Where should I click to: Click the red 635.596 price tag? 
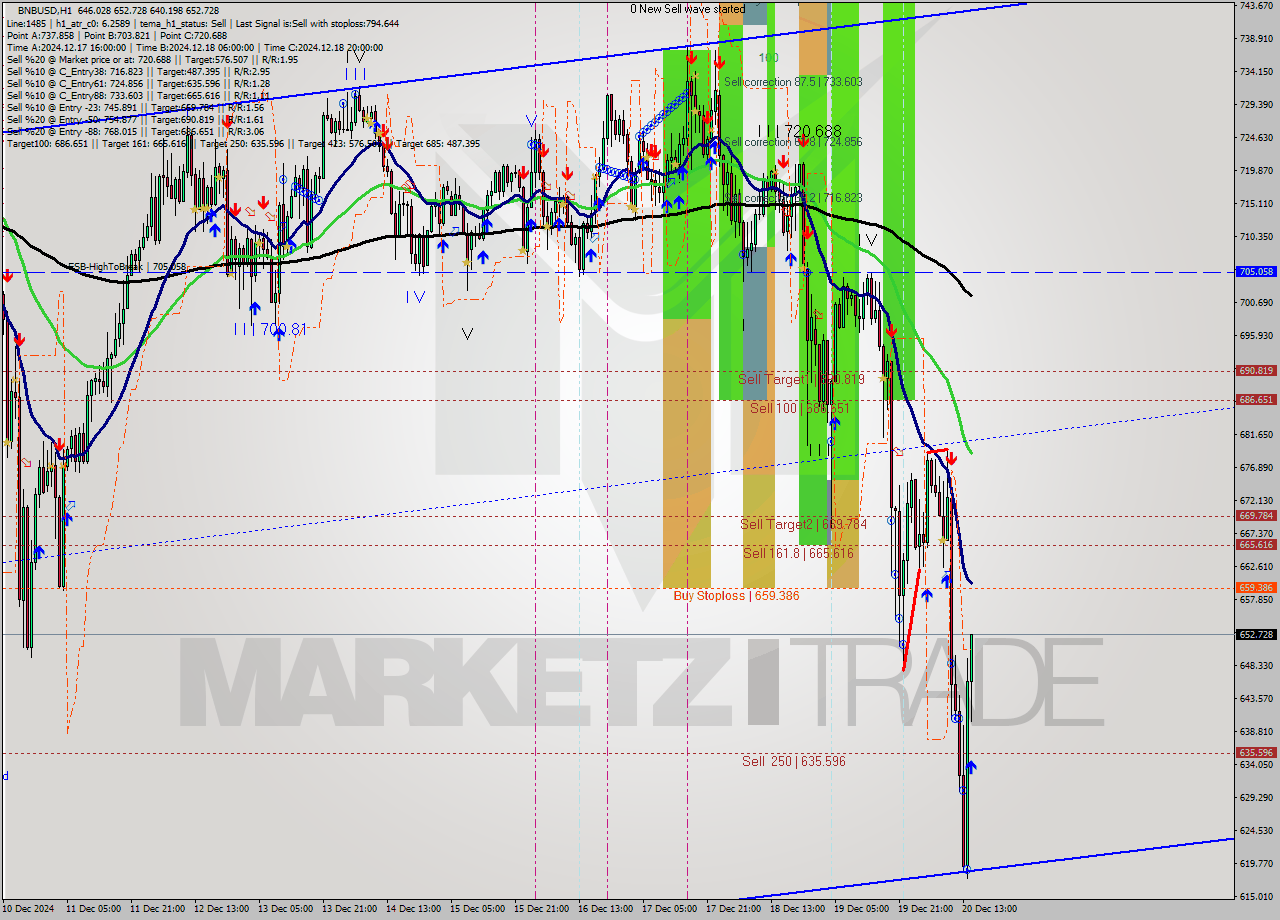coord(1256,753)
